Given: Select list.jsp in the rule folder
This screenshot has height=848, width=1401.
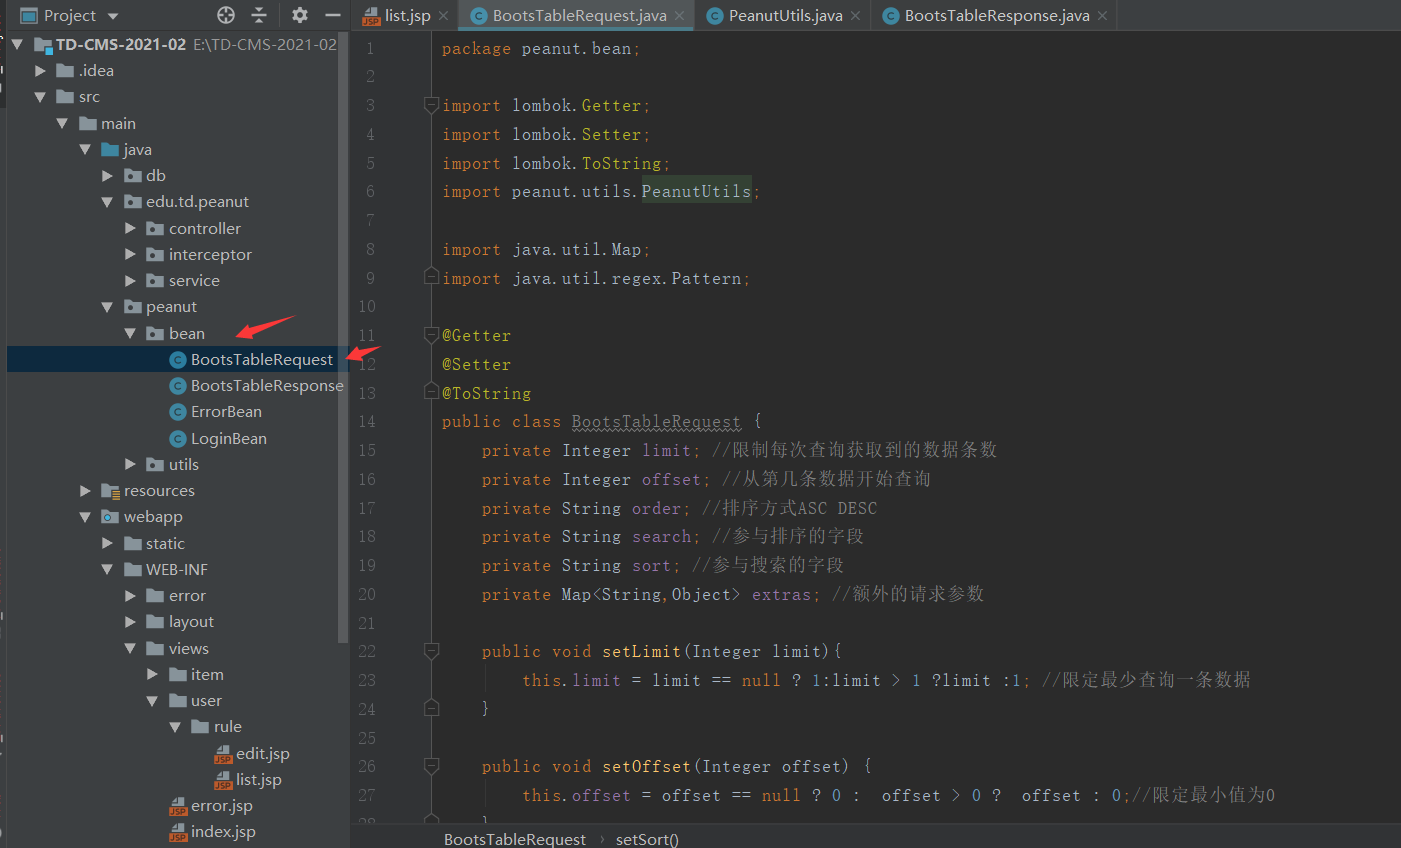Looking at the screenshot, I should [248, 779].
